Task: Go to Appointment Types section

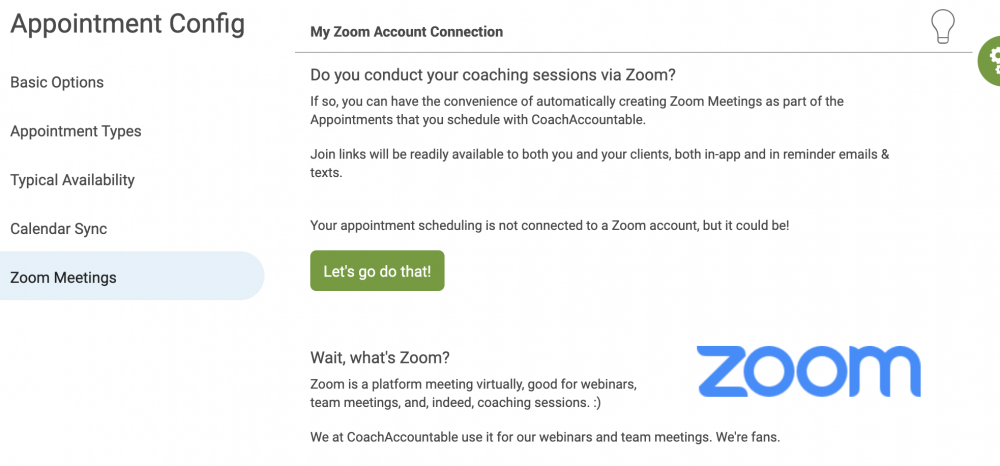Action: [x=76, y=131]
